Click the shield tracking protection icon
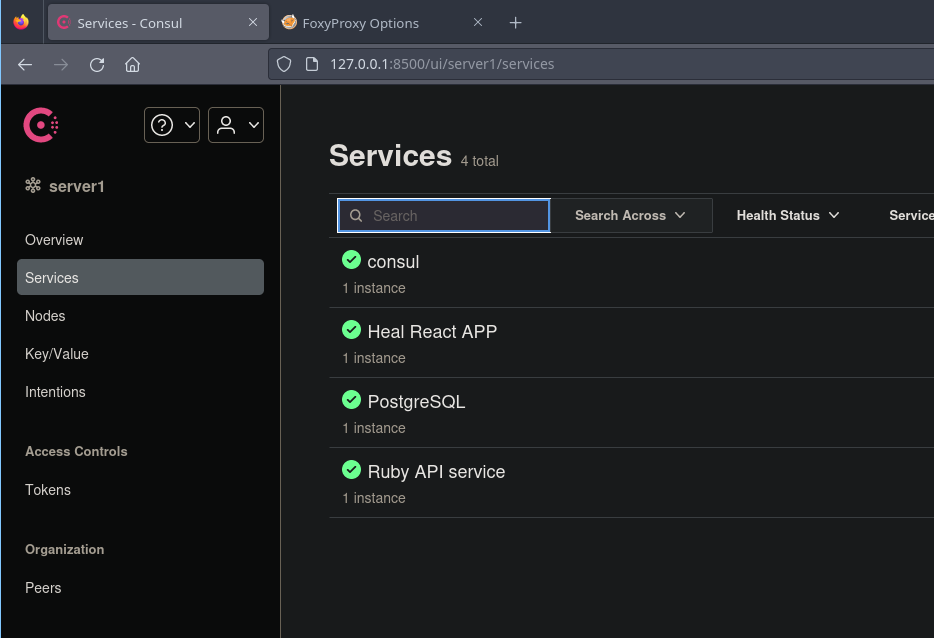 [x=284, y=64]
